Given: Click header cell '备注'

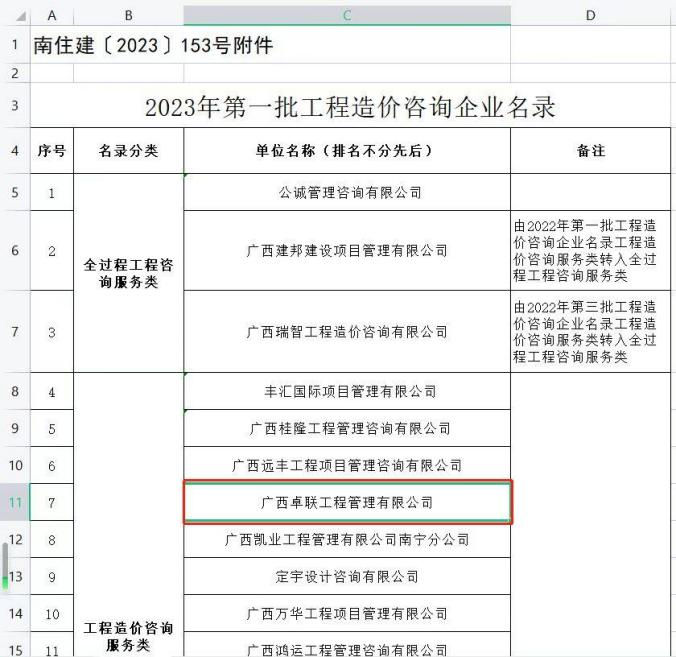Looking at the screenshot, I should tap(591, 151).
